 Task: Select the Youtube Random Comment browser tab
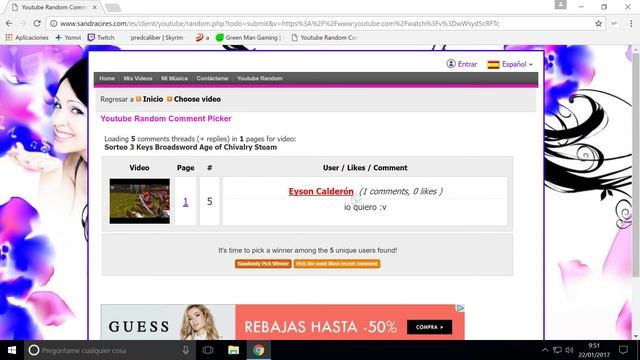tap(53, 7)
